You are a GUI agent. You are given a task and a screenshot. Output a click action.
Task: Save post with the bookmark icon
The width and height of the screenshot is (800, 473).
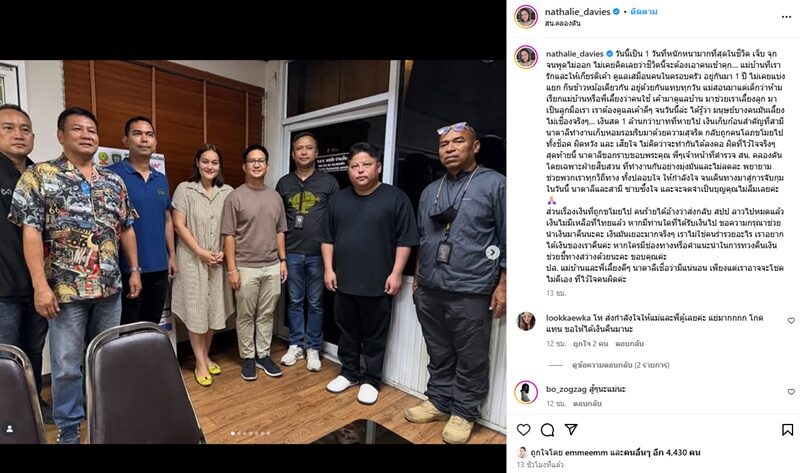pos(787,430)
